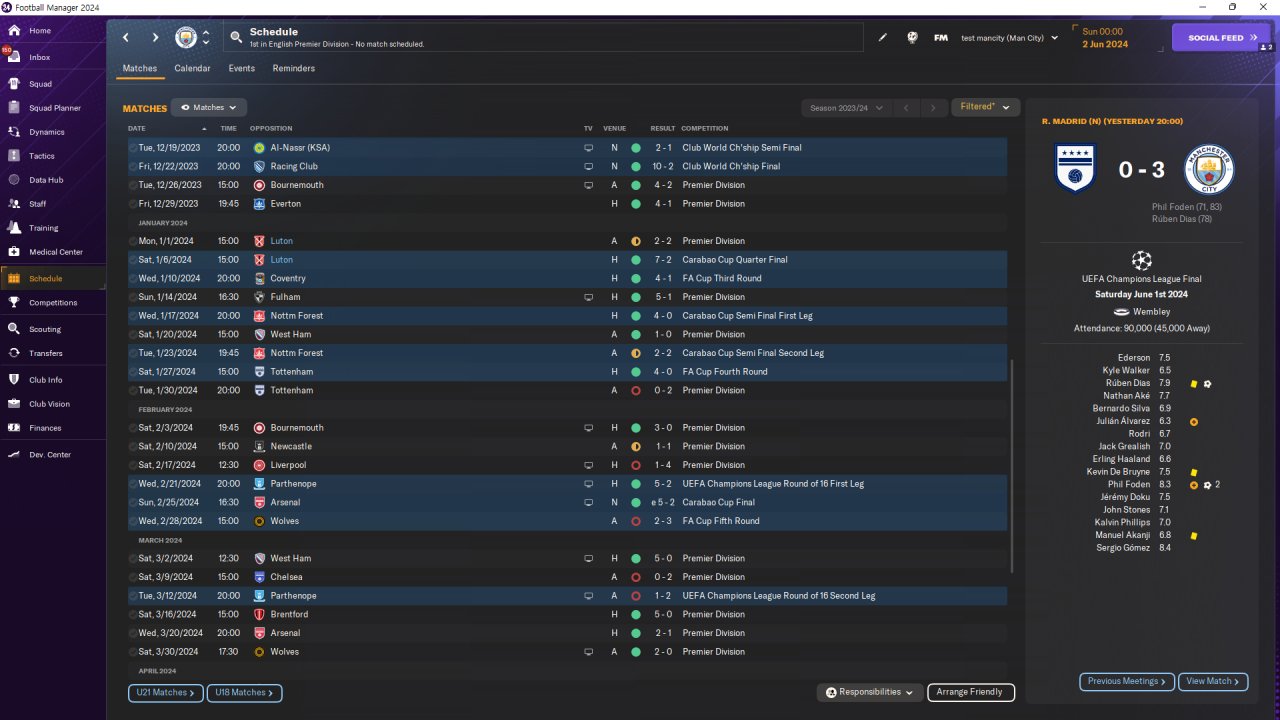Go to the next season arrow
The height and width of the screenshot is (720, 1280).
pos(933,108)
